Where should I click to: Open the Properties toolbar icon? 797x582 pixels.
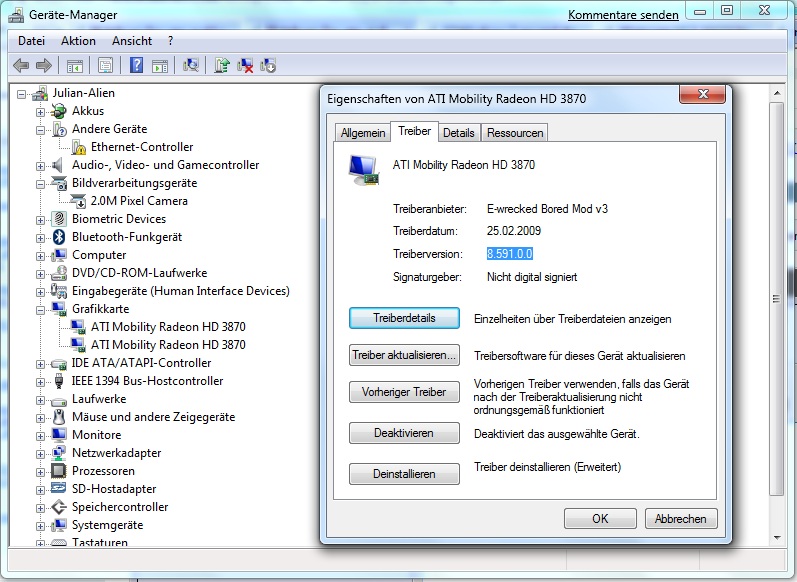point(105,66)
